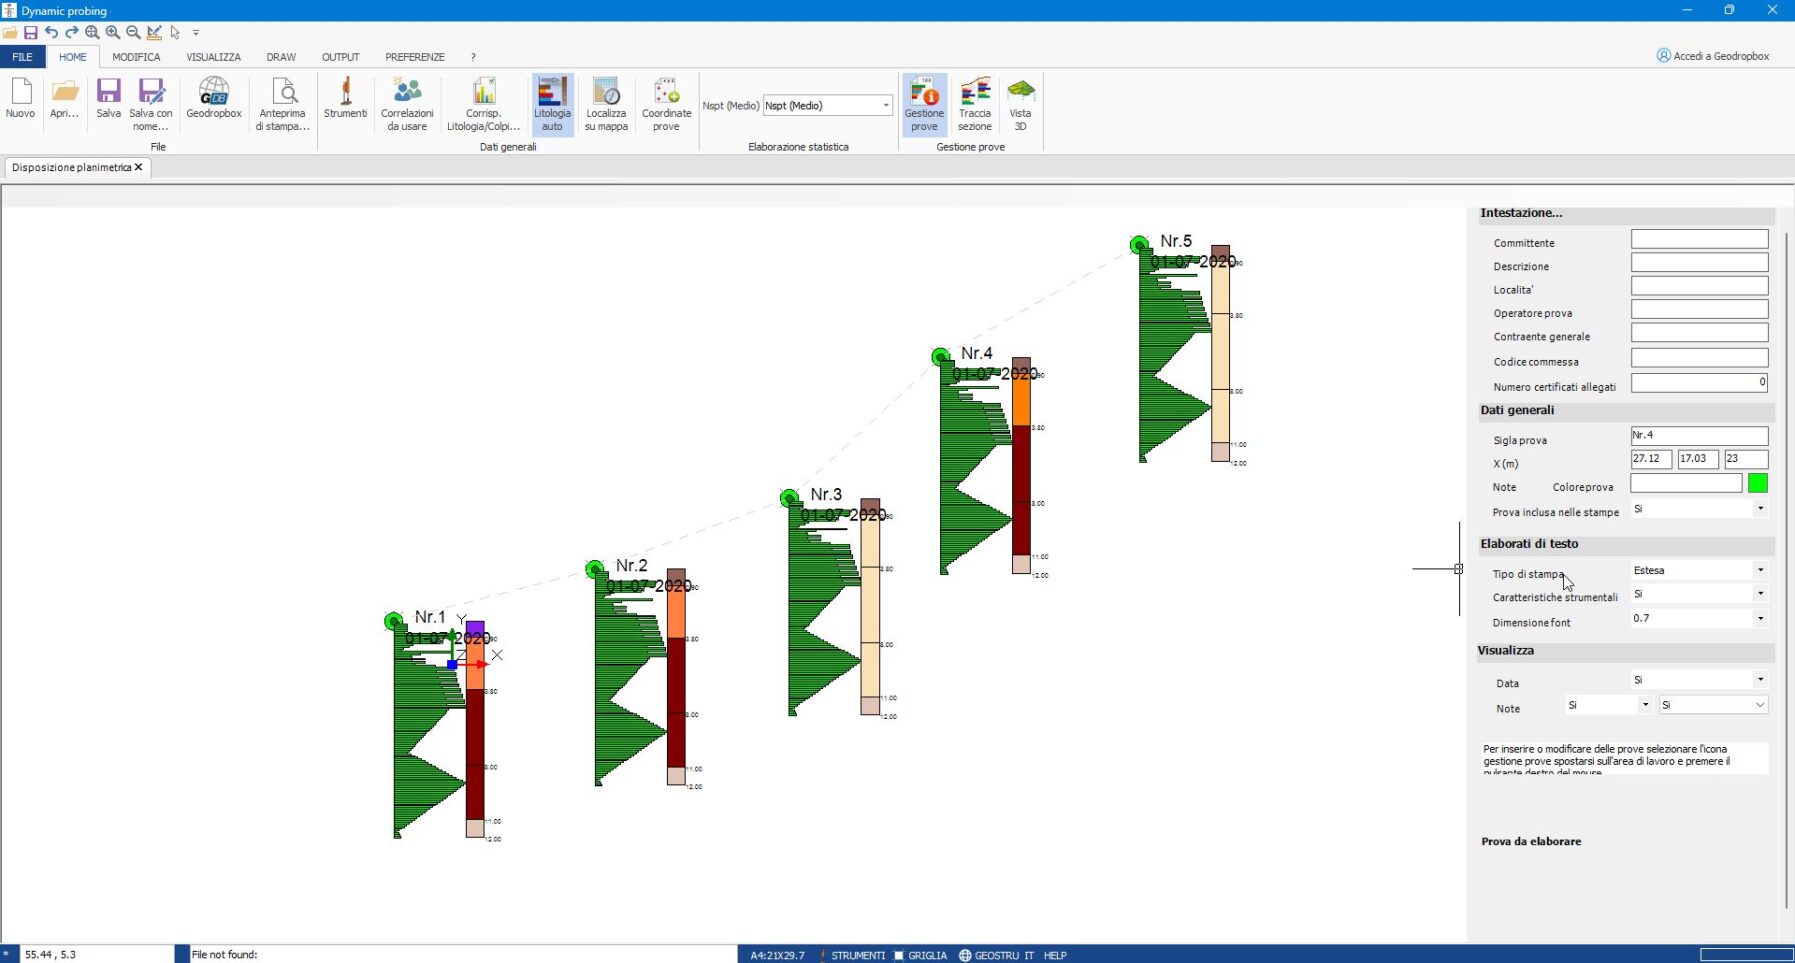Click Accedi a Geodropbox link
Image resolution: width=1795 pixels, height=963 pixels.
pos(1712,56)
